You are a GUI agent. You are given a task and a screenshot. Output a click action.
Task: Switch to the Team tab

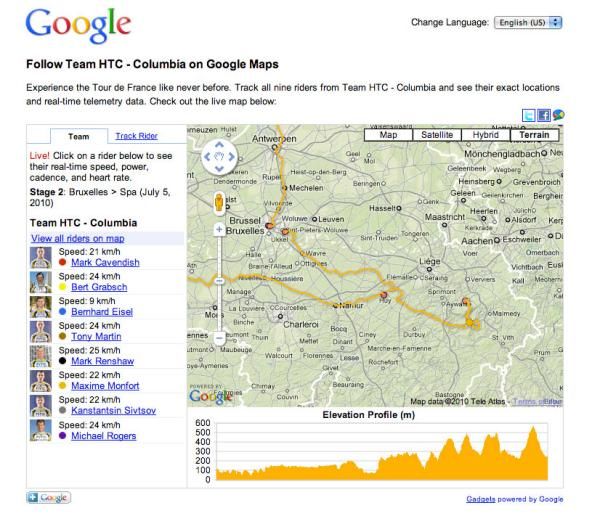click(79, 137)
